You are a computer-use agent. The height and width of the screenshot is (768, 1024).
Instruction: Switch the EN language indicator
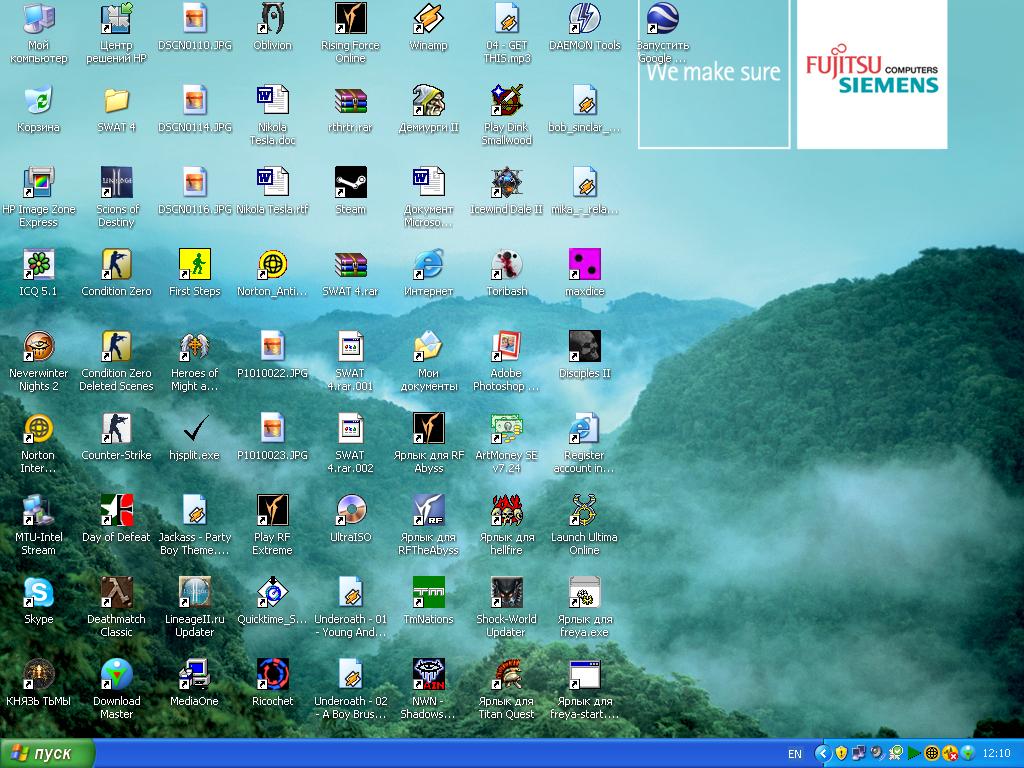(x=794, y=754)
